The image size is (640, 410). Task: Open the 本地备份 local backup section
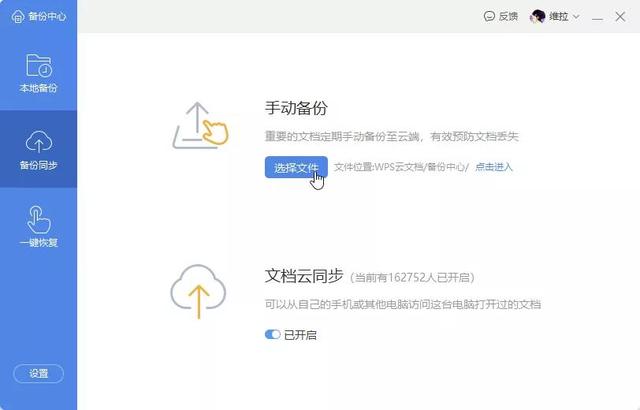(x=38, y=73)
